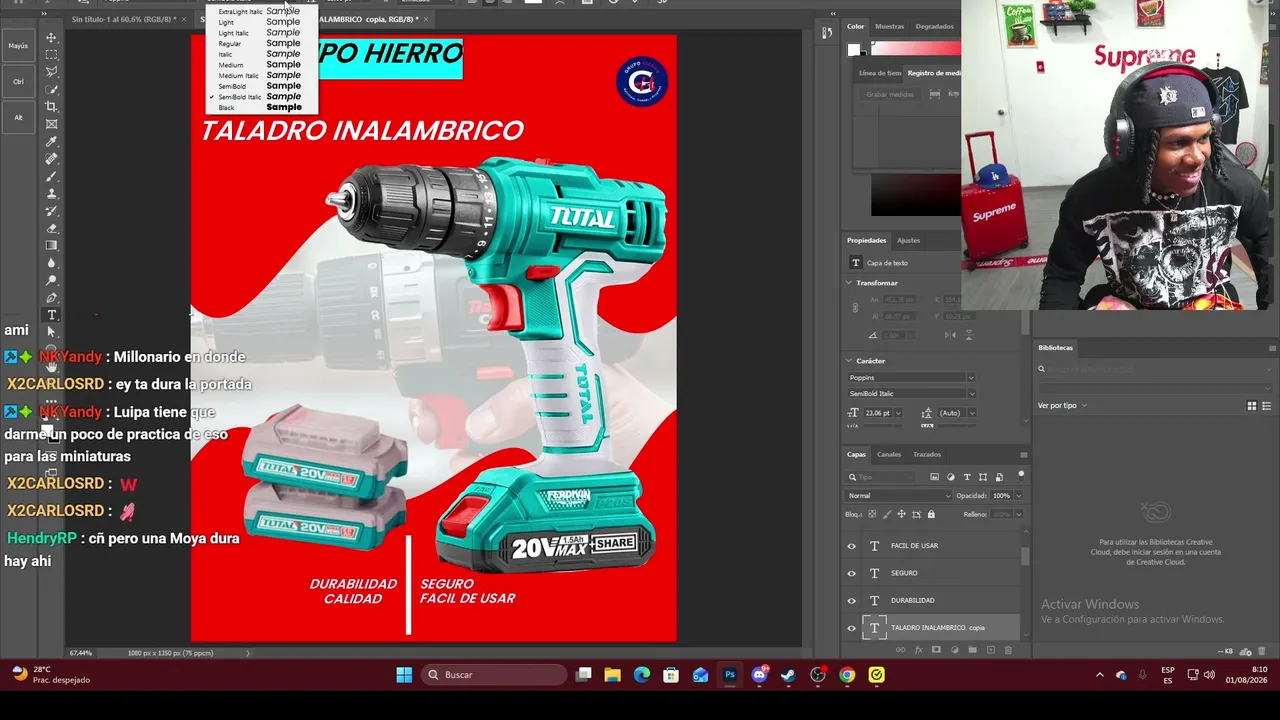Screen dimensions: 1280x720
Task: Select the Eyedropper tool
Action: [x=51, y=141]
